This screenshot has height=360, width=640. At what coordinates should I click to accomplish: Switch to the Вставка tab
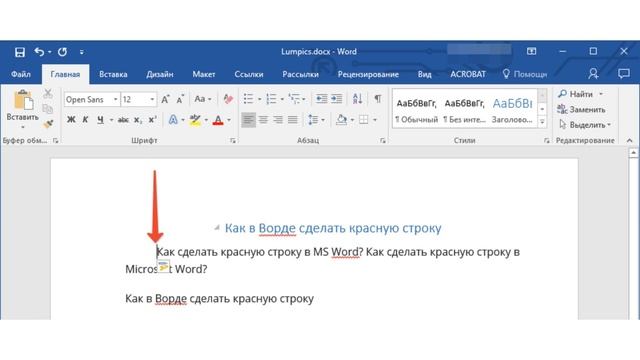pyautogui.click(x=113, y=74)
